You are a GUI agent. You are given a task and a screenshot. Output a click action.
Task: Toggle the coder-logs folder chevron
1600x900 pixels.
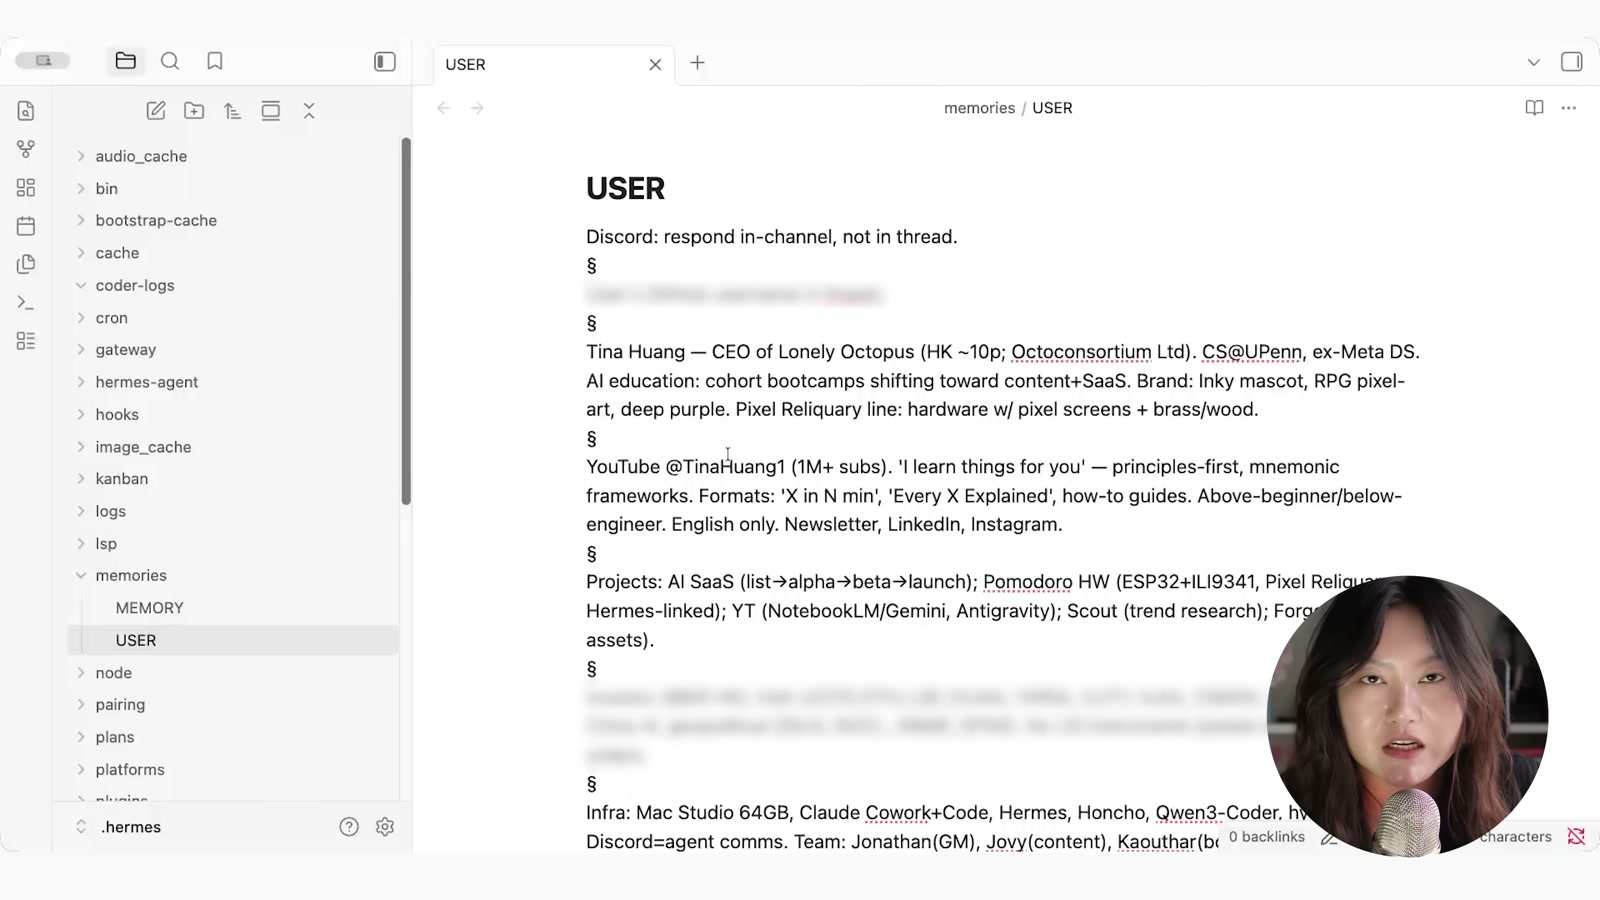(x=81, y=285)
